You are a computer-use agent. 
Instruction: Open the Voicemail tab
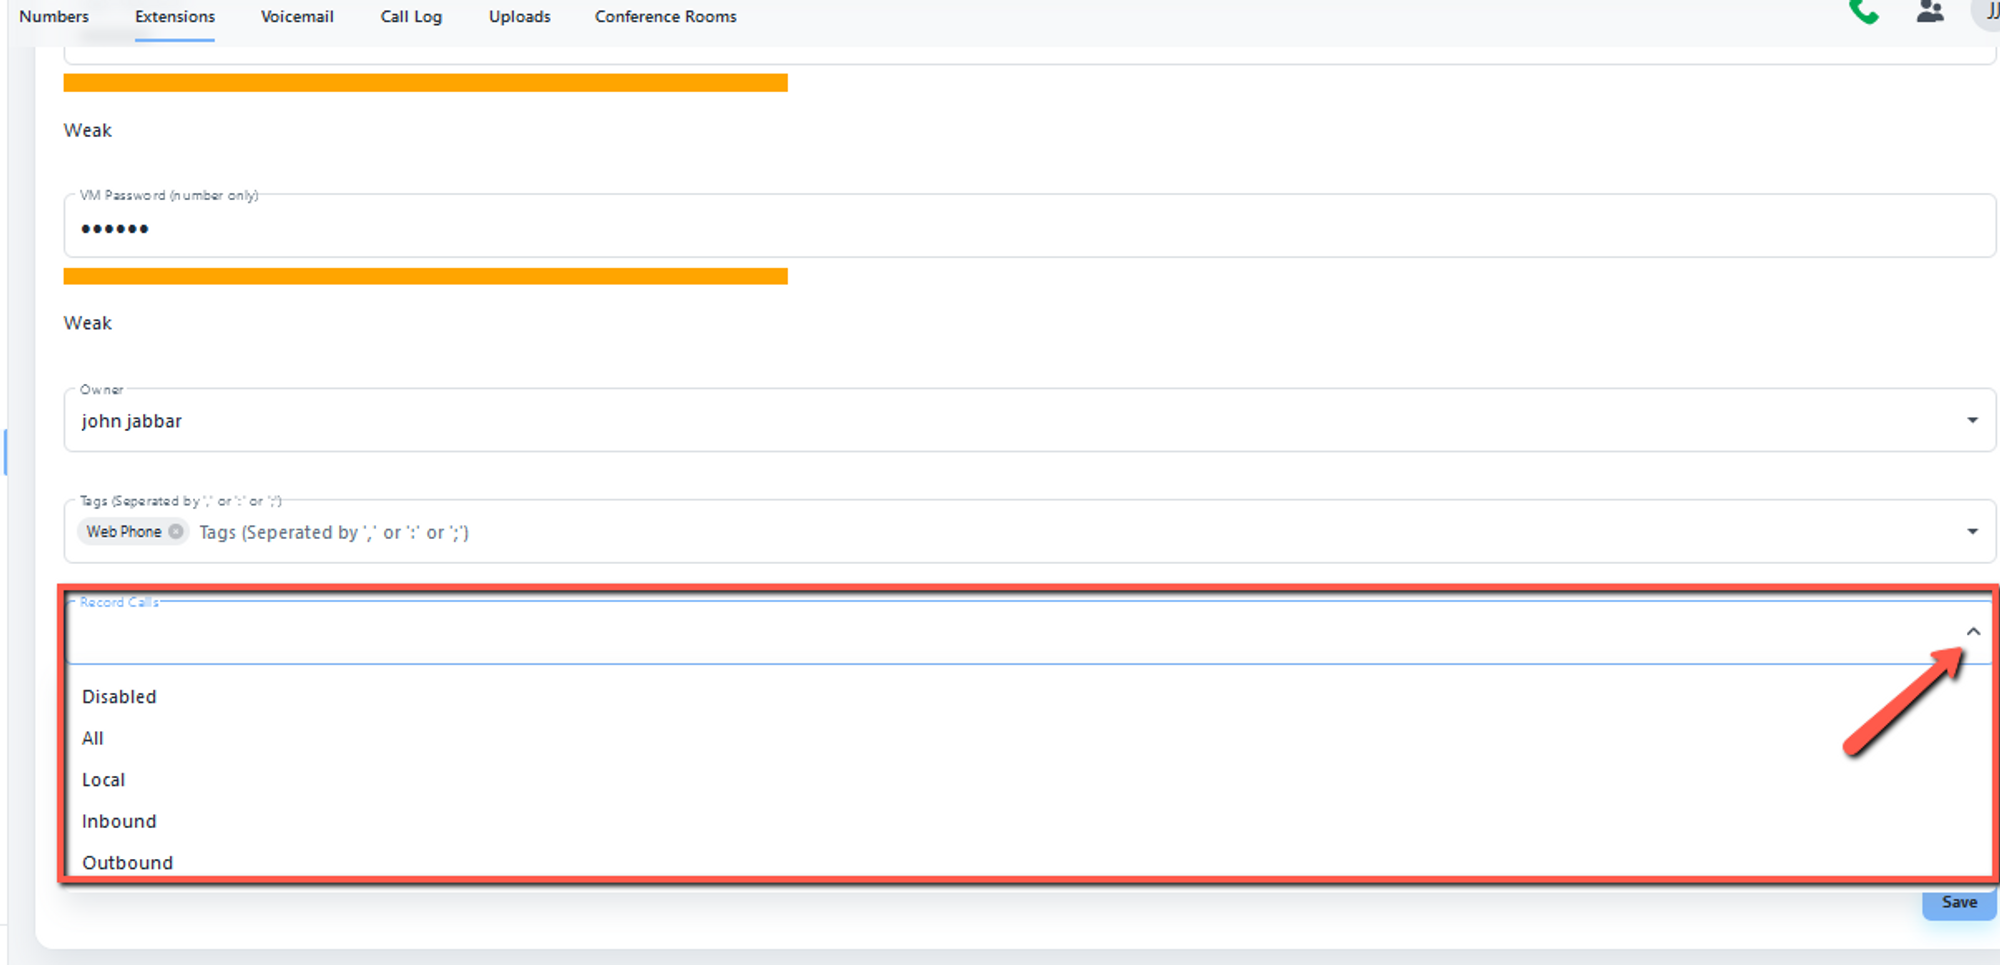tap(297, 17)
